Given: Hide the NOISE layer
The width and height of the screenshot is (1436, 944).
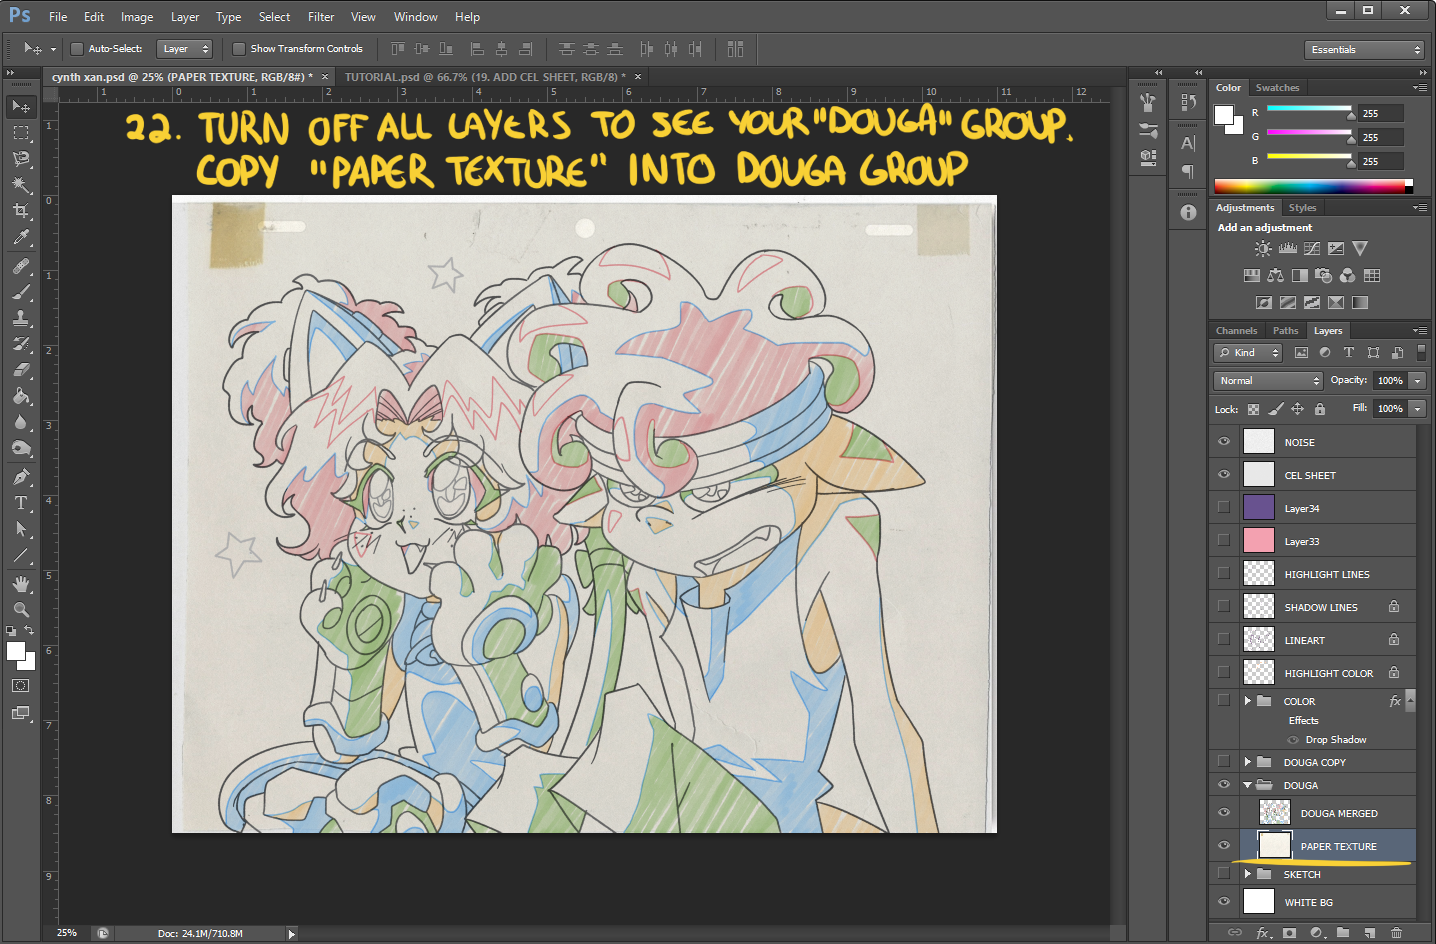Looking at the screenshot, I should (1224, 442).
